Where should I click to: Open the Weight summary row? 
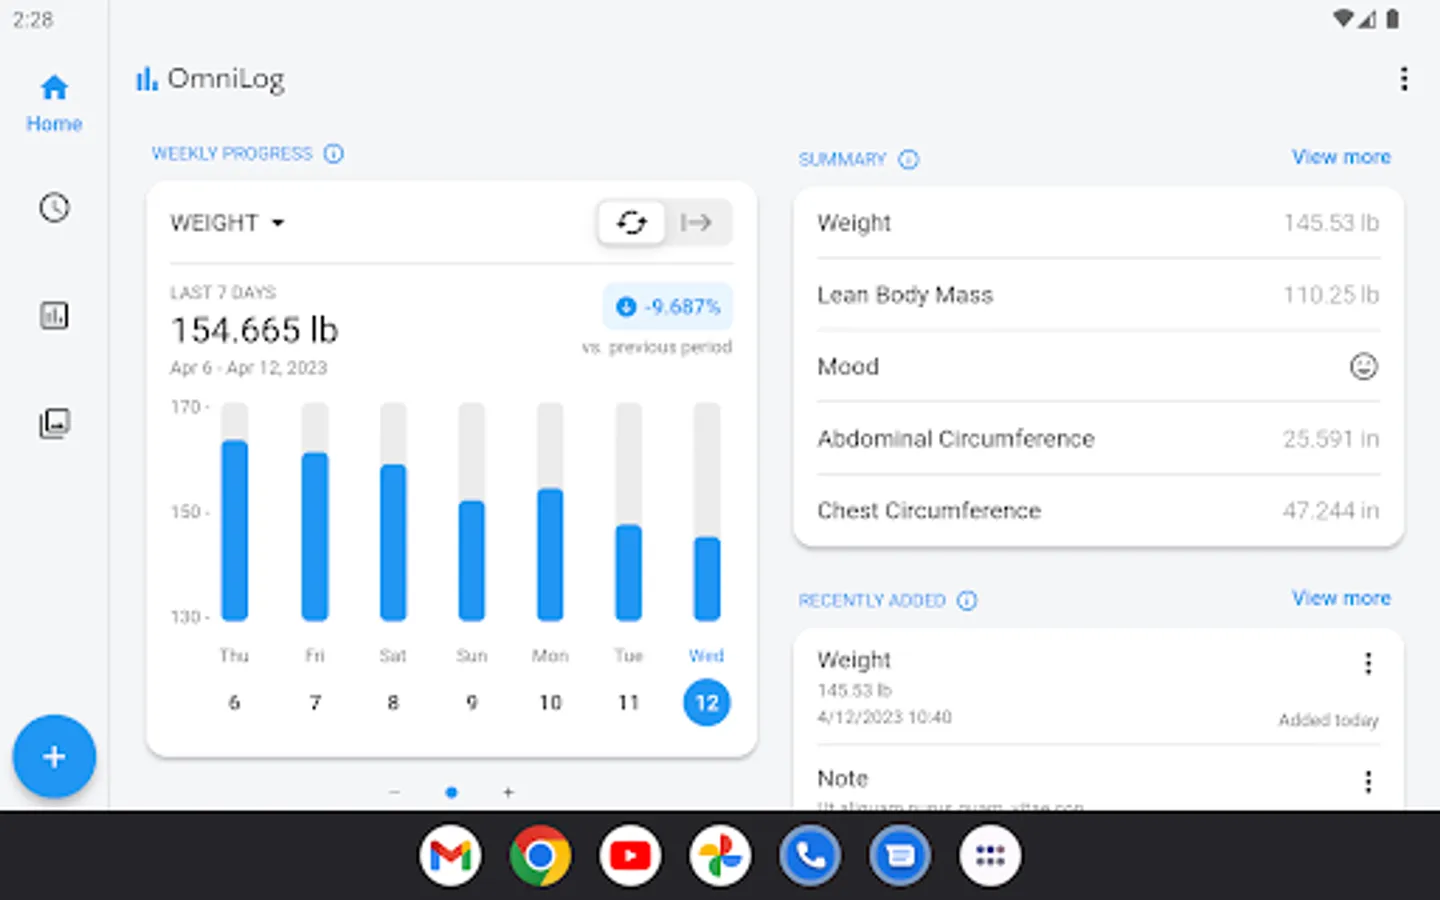point(1098,223)
